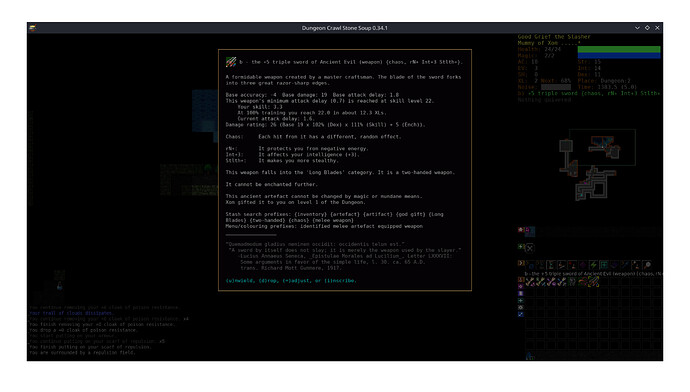Click 'You drop a +0 cloak' log message
690x392 pixels.
point(84,330)
